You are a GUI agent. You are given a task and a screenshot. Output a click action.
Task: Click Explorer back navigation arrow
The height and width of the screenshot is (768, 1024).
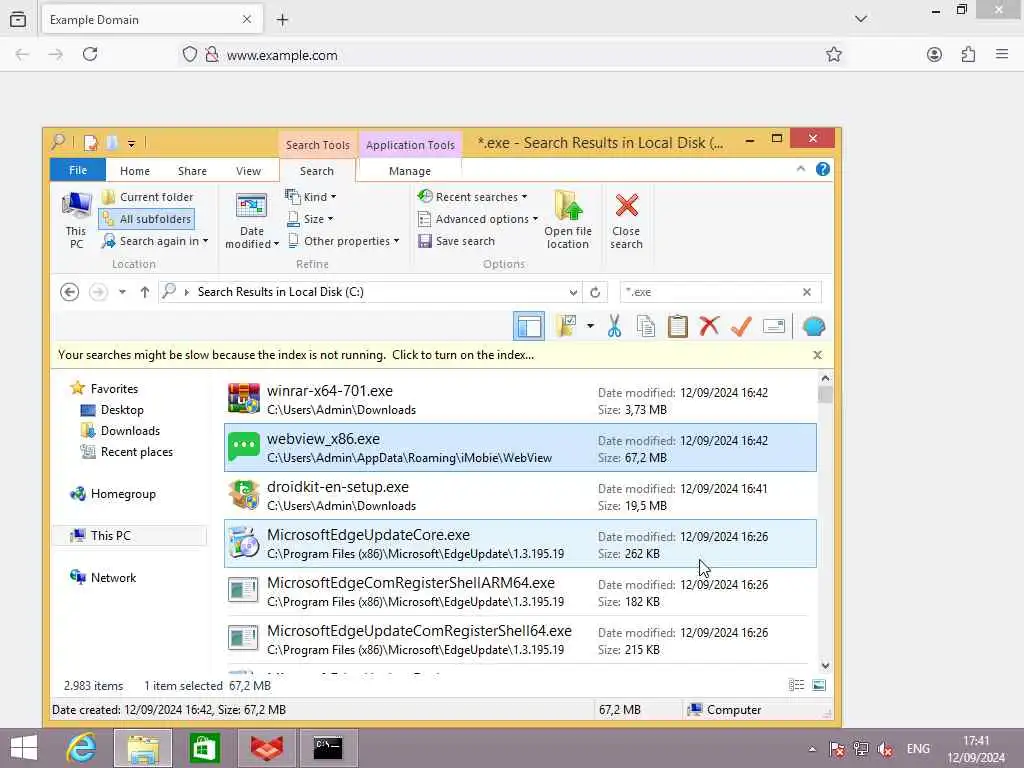coord(70,292)
